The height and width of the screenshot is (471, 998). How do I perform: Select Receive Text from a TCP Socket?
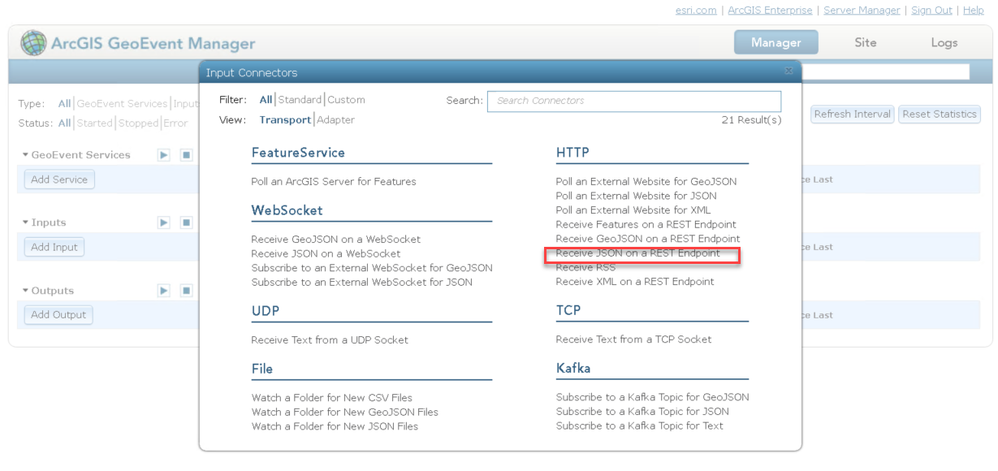pos(633,339)
